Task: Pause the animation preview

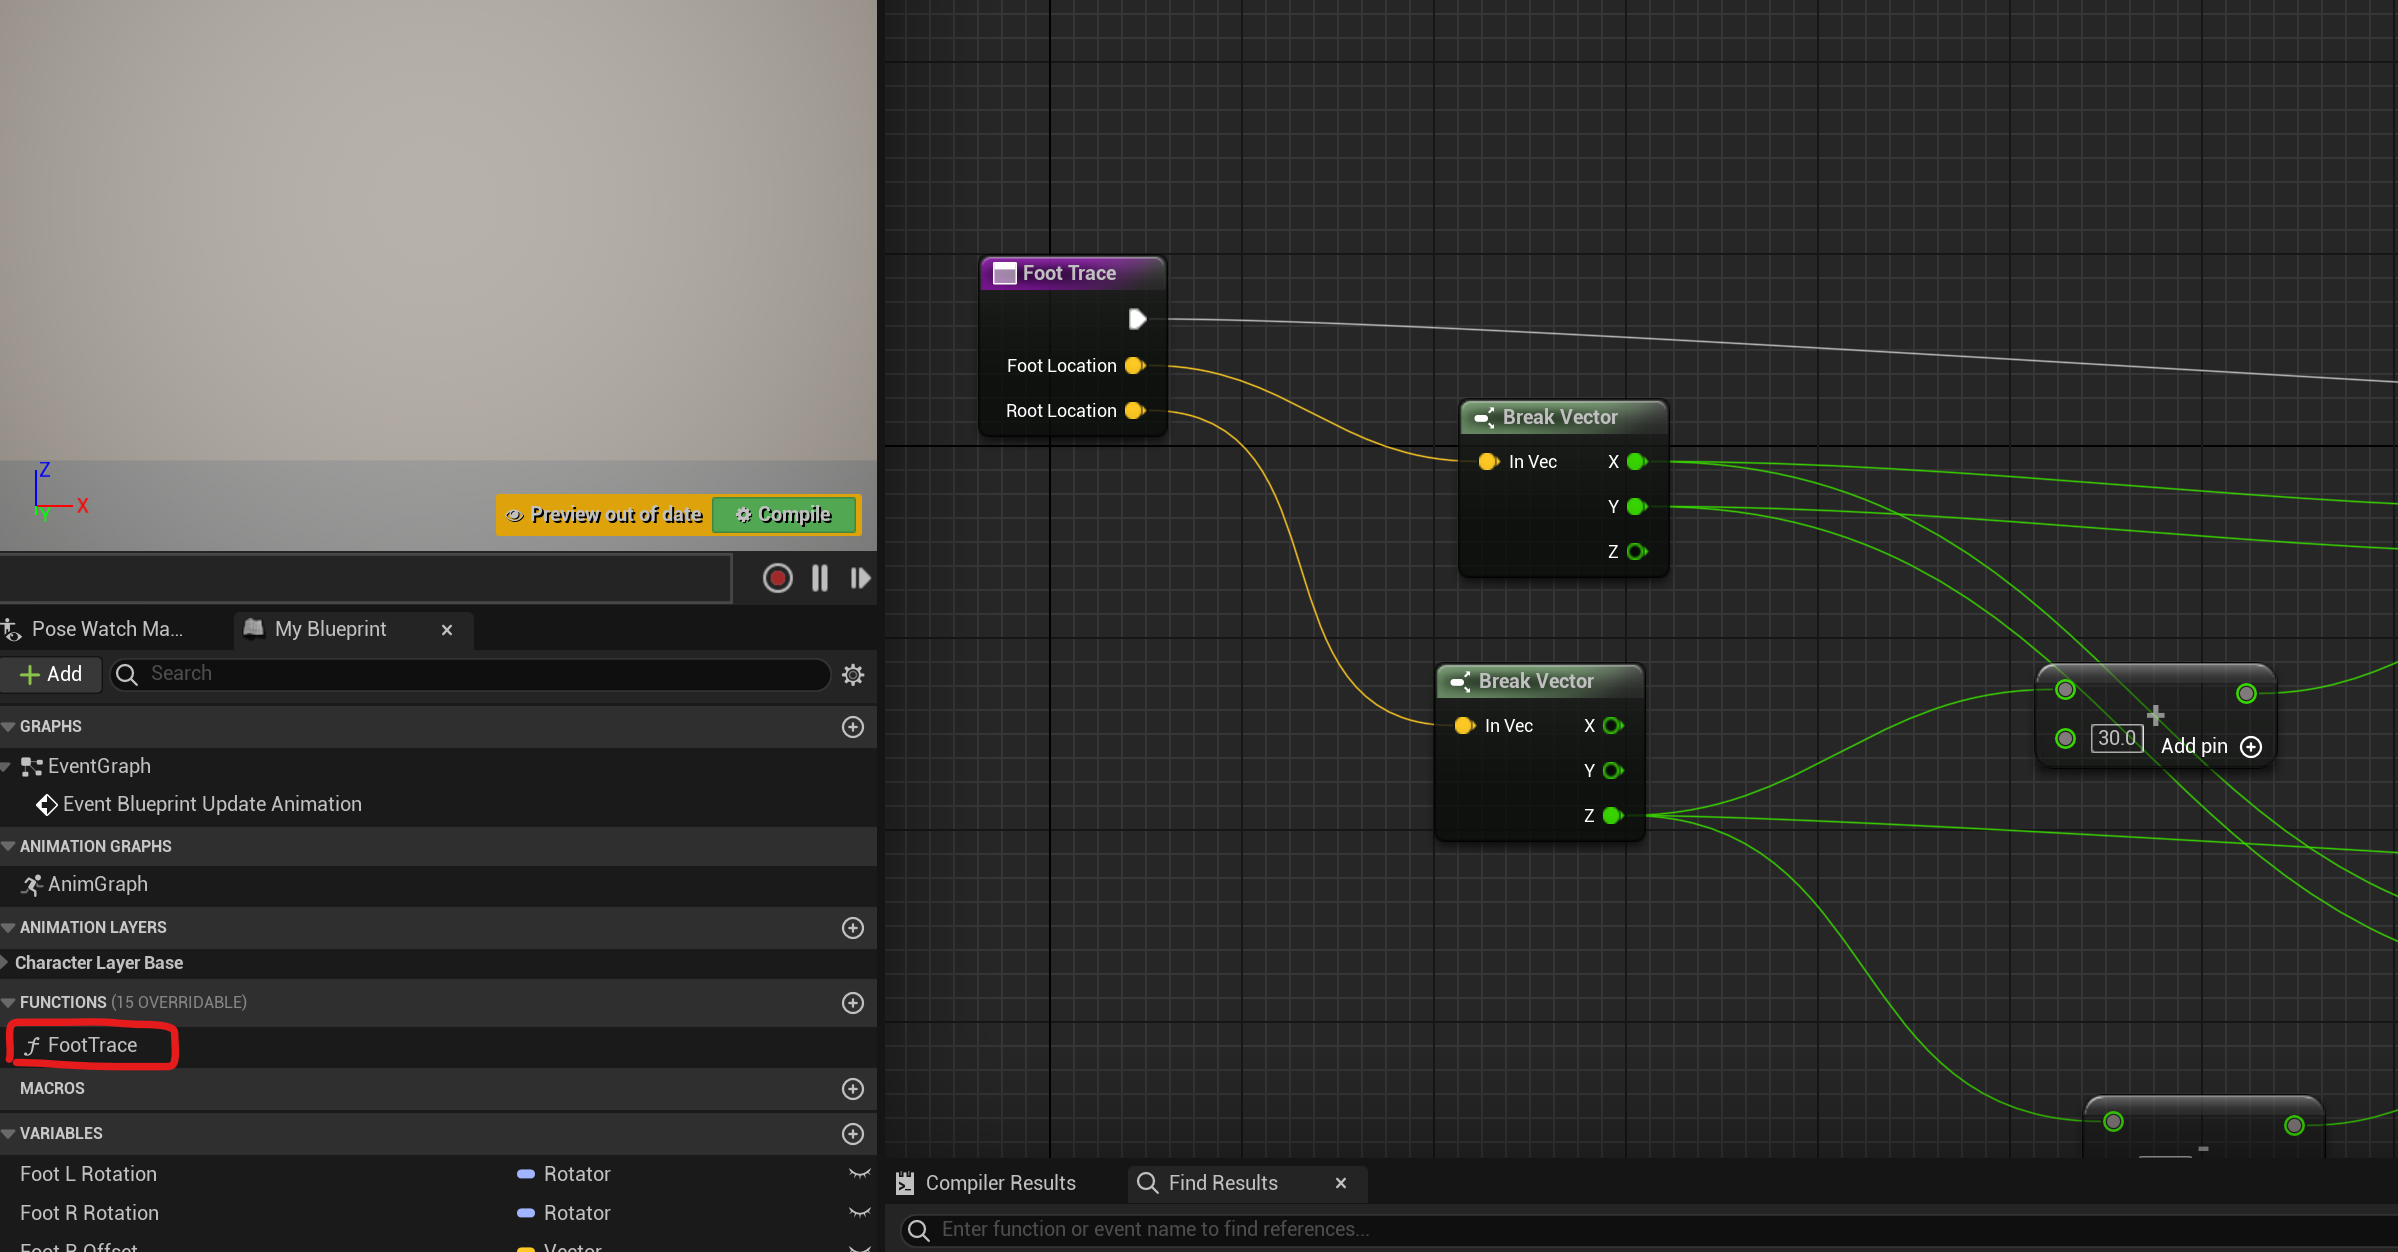Action: pyautogui.click(x=820, y=578)
